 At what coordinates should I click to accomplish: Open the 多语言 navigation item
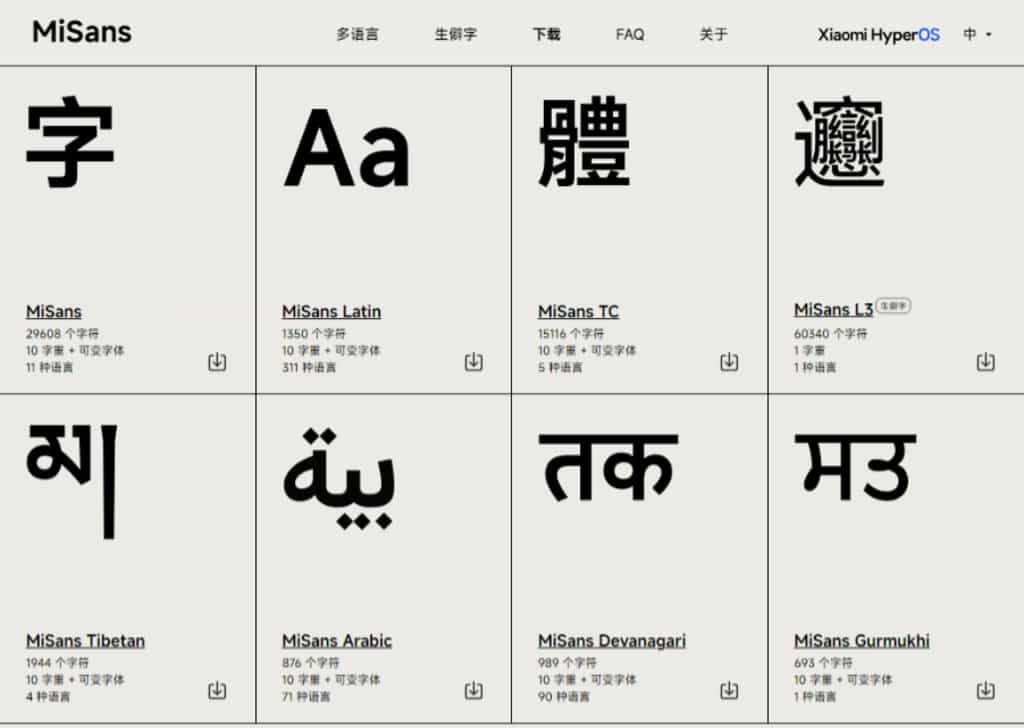357,34
